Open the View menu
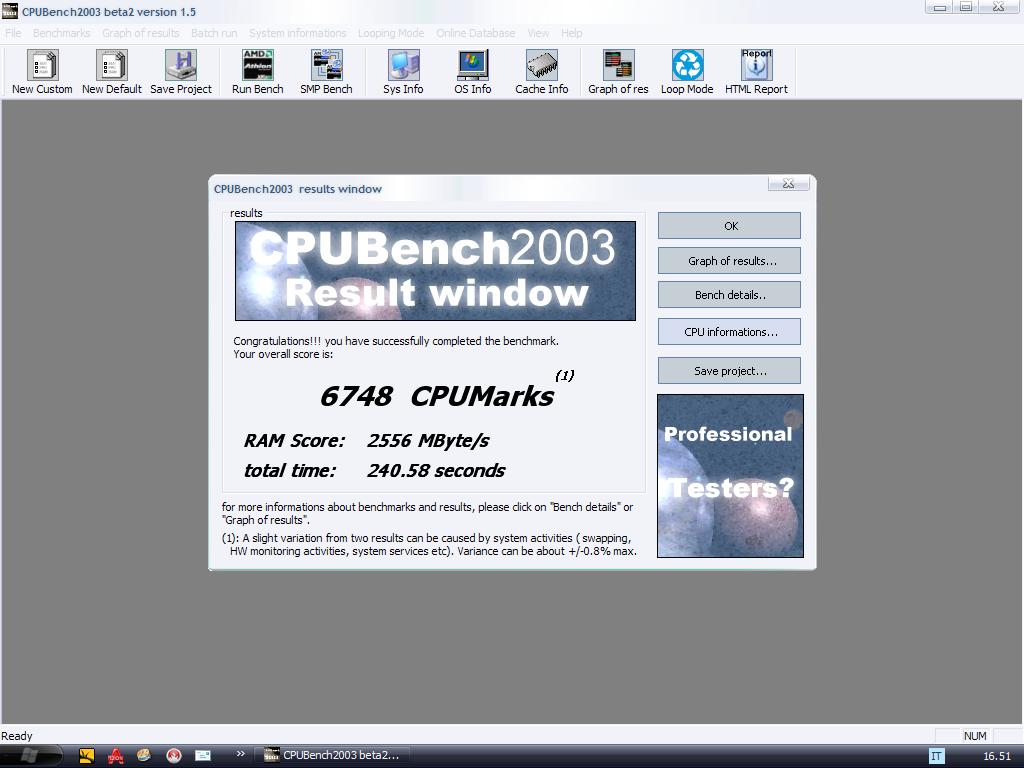Viewport: 1024px width, 768px height. click(538, 33)
